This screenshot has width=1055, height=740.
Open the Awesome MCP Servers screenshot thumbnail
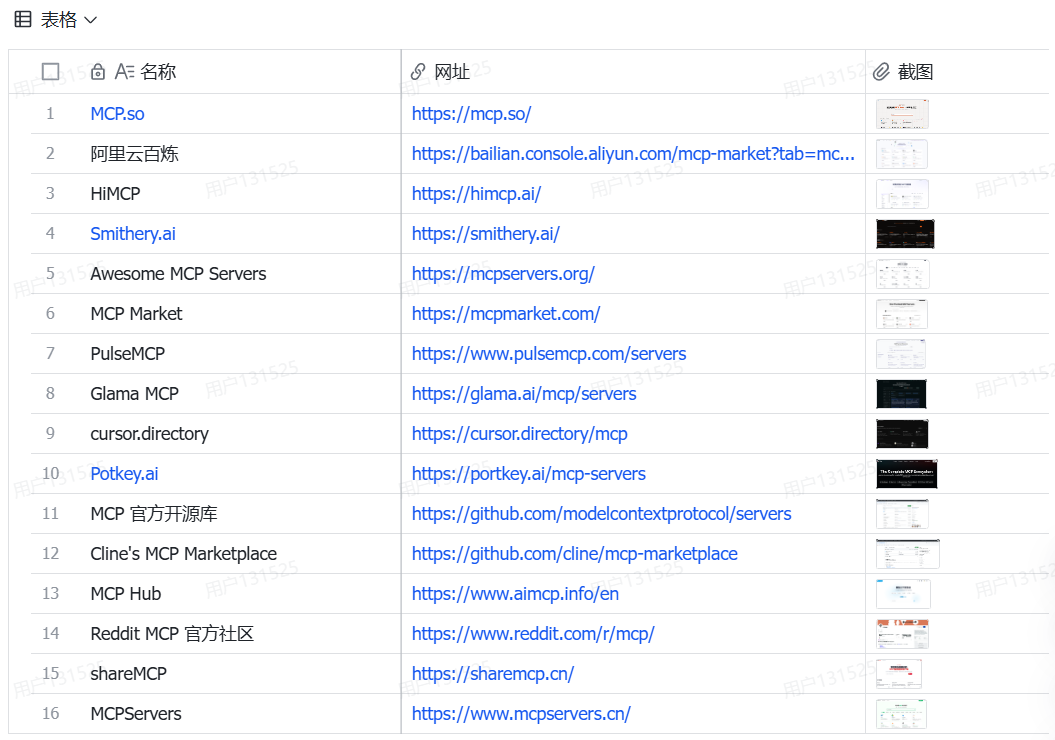click(x=902, y=274)
